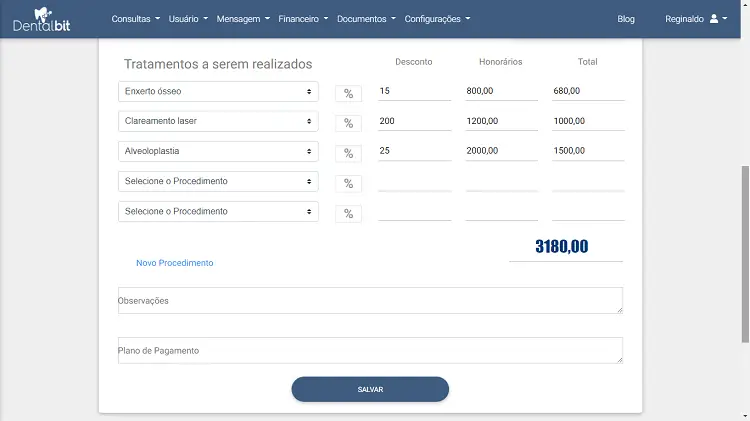Toggle percent discount for Clareamento laser

(348, 123)
